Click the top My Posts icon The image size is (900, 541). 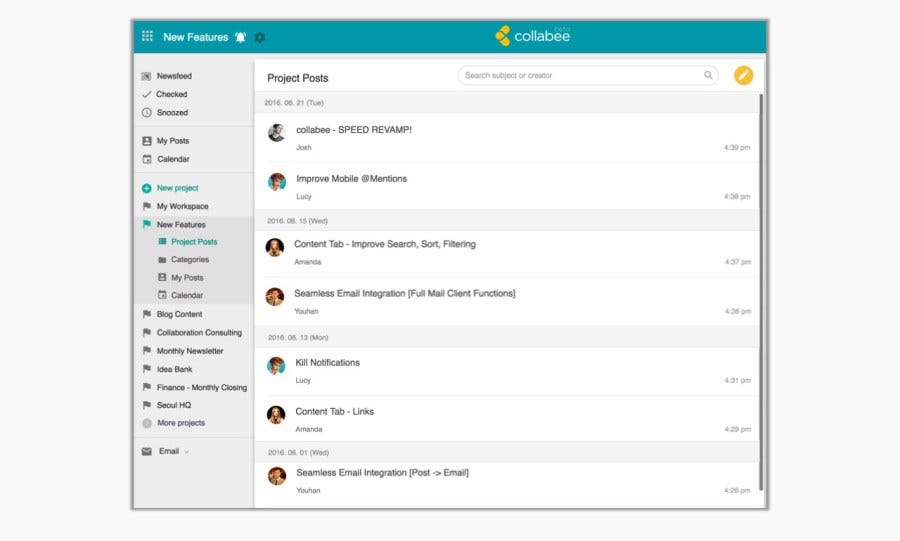(x=147, y=141)
